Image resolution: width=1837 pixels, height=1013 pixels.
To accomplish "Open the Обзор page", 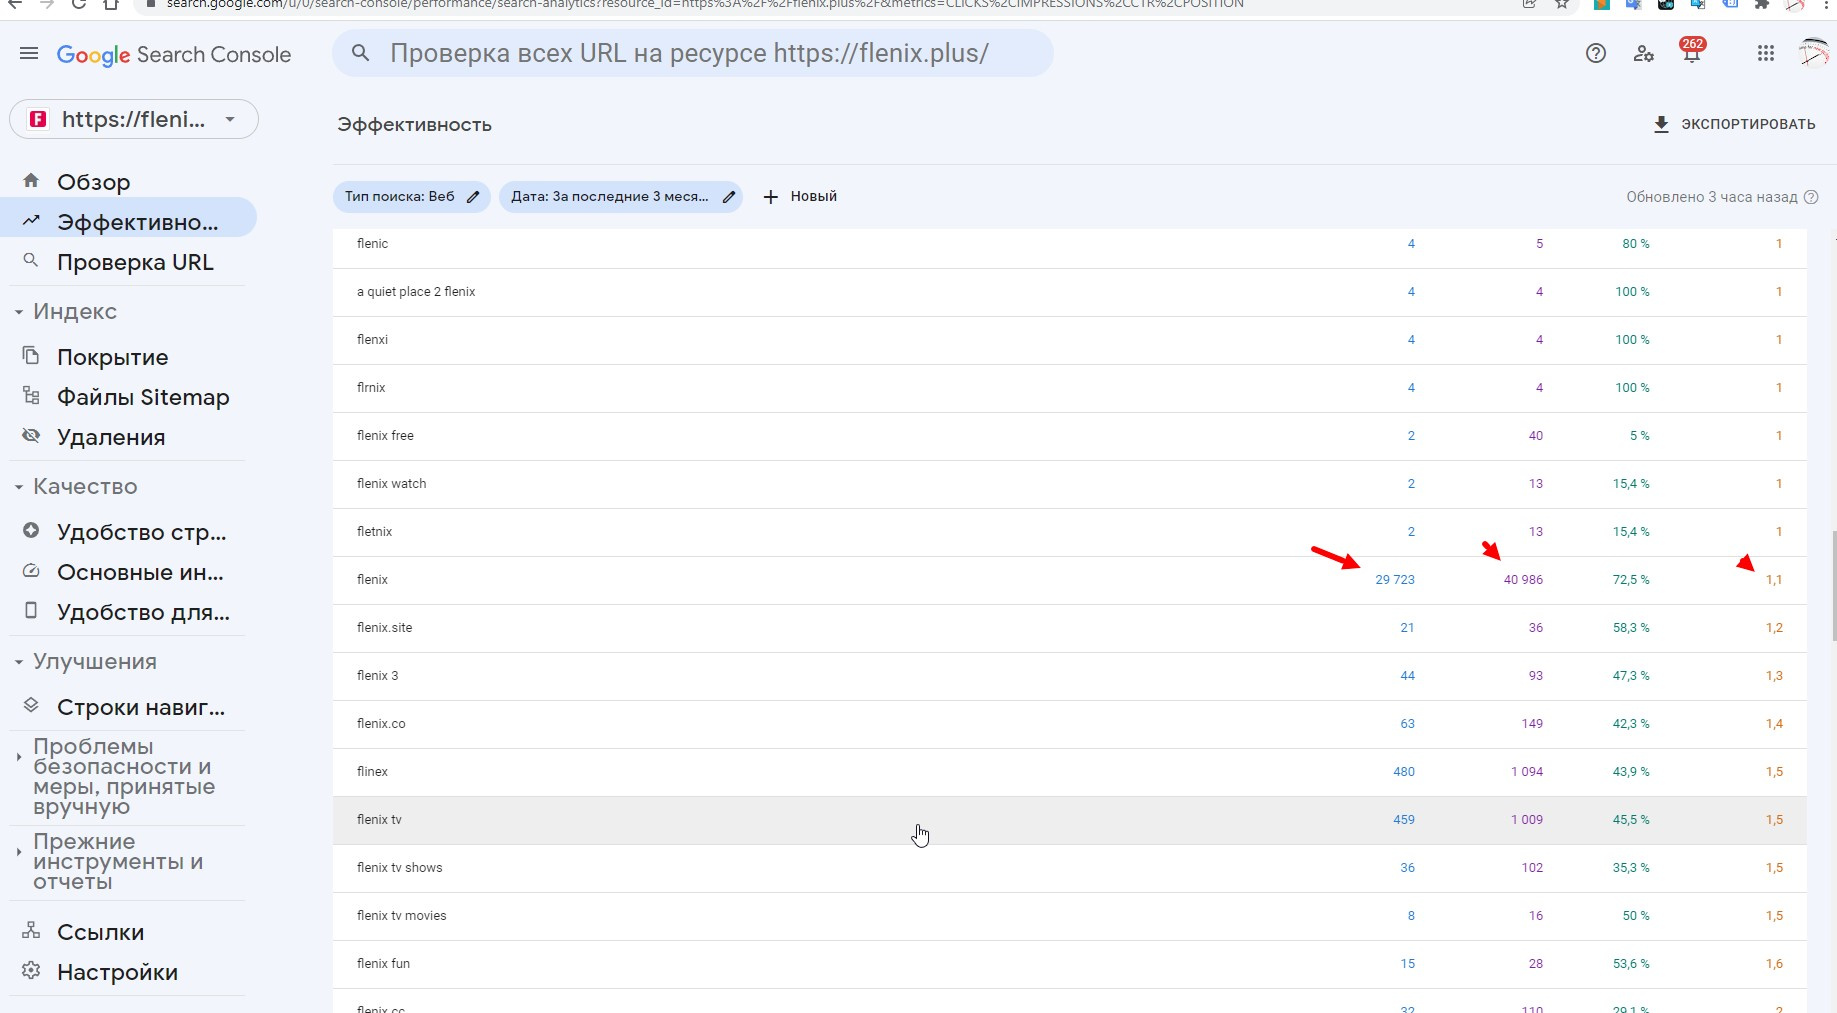I will click(94, 182).
